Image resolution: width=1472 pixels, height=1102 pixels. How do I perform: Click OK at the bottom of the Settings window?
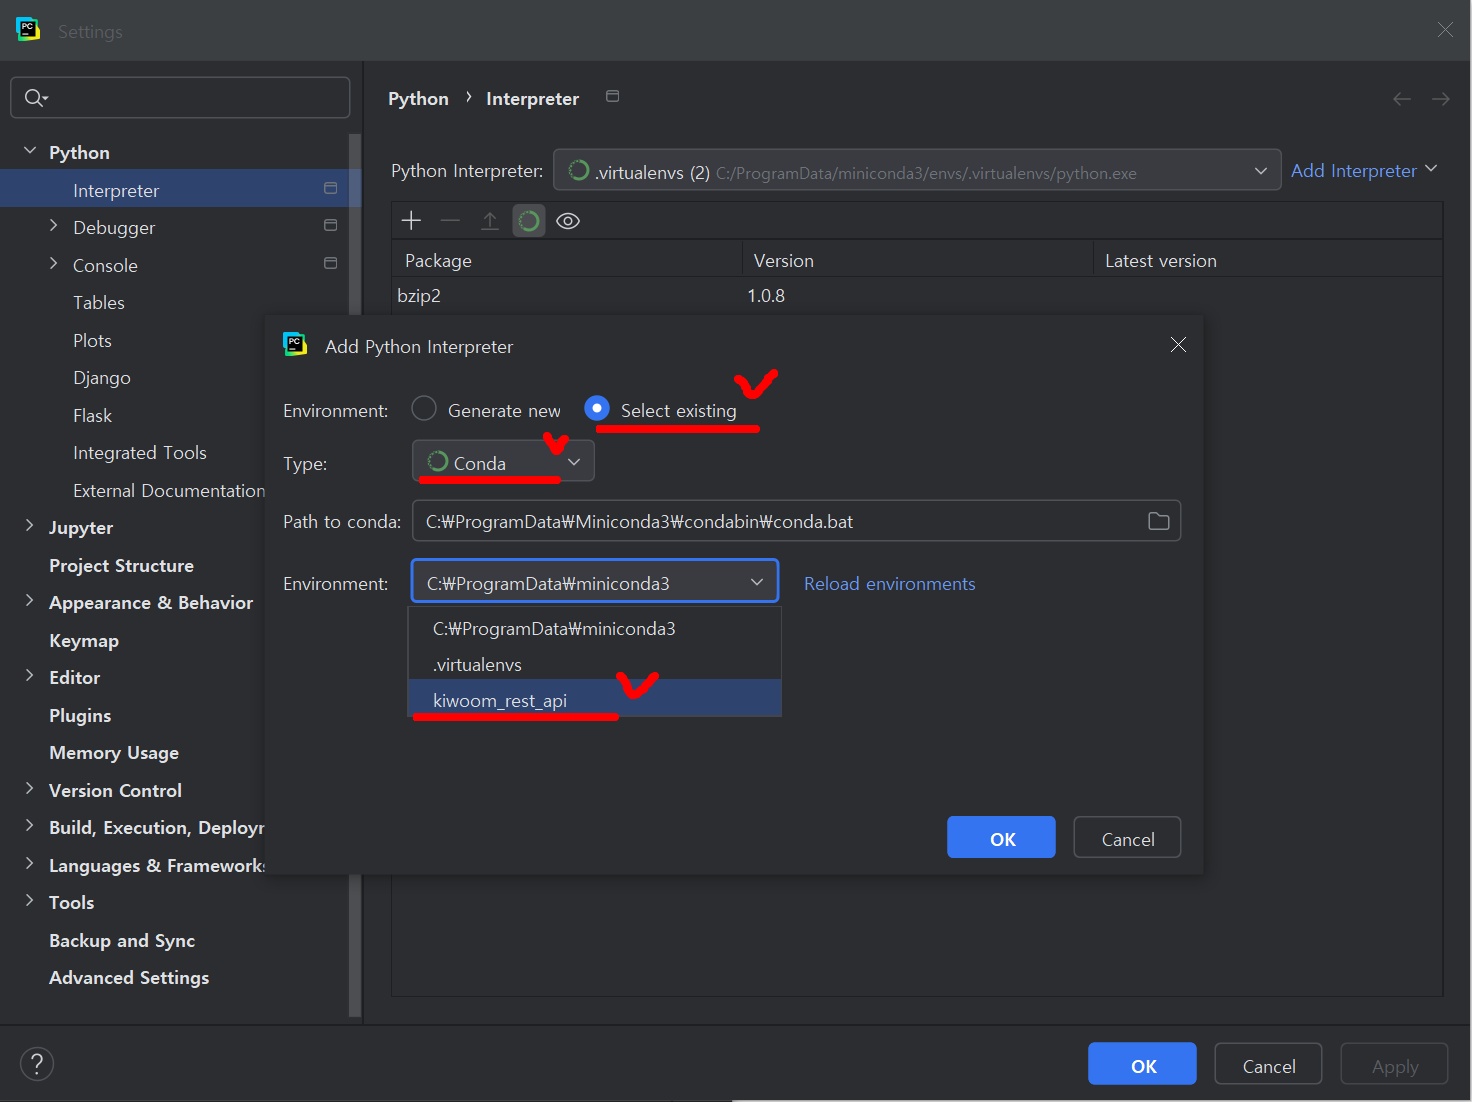[1142, 1064]
